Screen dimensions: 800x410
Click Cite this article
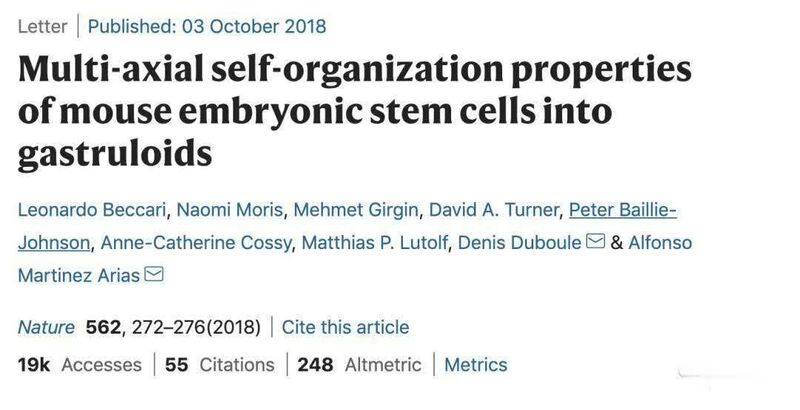coord(345,327)
